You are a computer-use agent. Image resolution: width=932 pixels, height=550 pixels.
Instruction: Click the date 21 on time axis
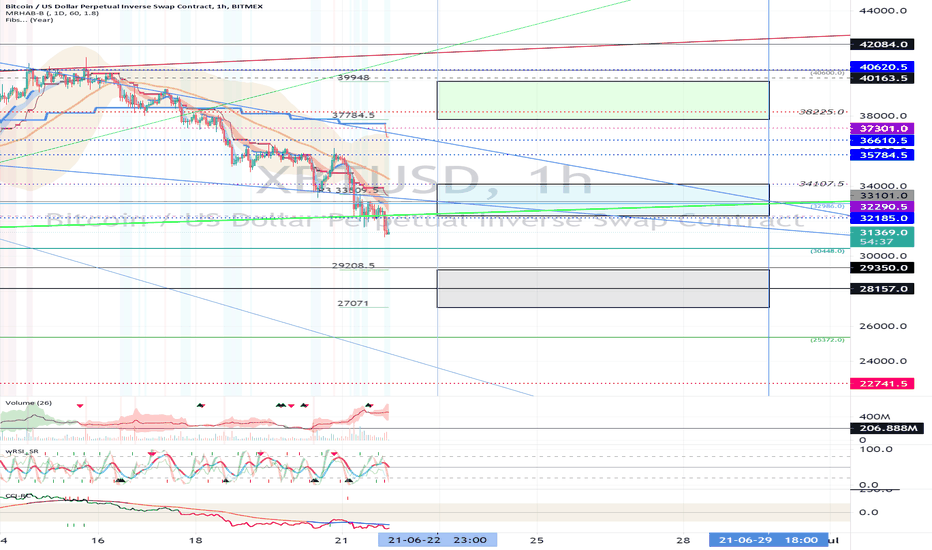point(341,540)
